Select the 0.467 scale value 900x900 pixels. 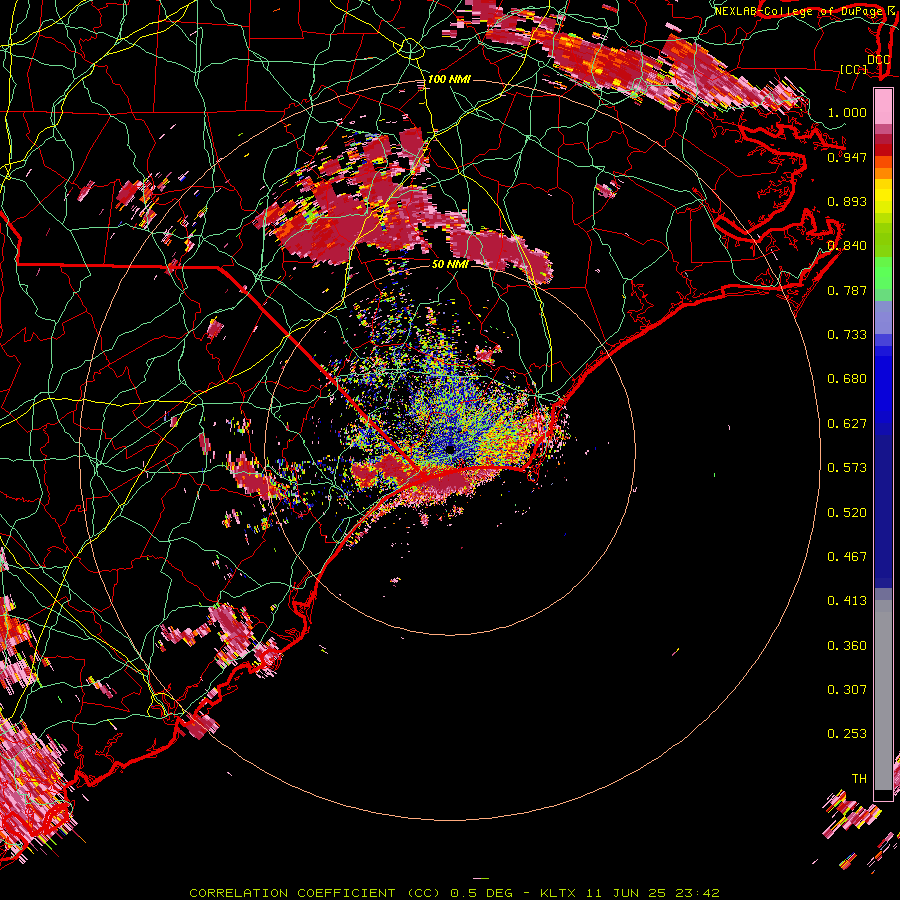tap(847, 557)
